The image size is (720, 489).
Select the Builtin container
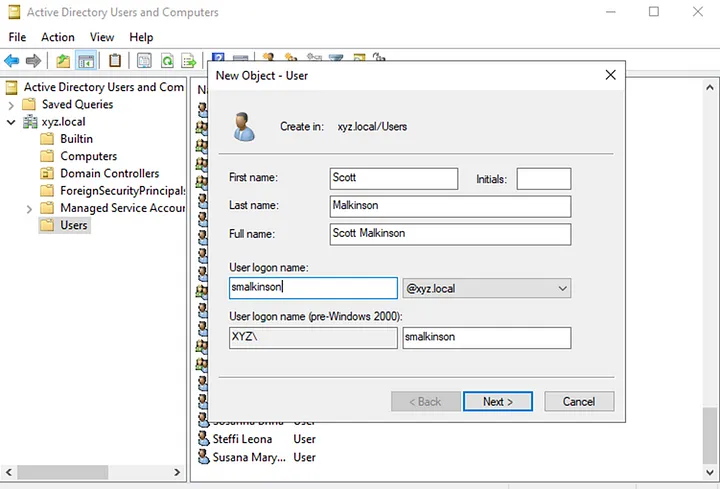coord(76,139)
